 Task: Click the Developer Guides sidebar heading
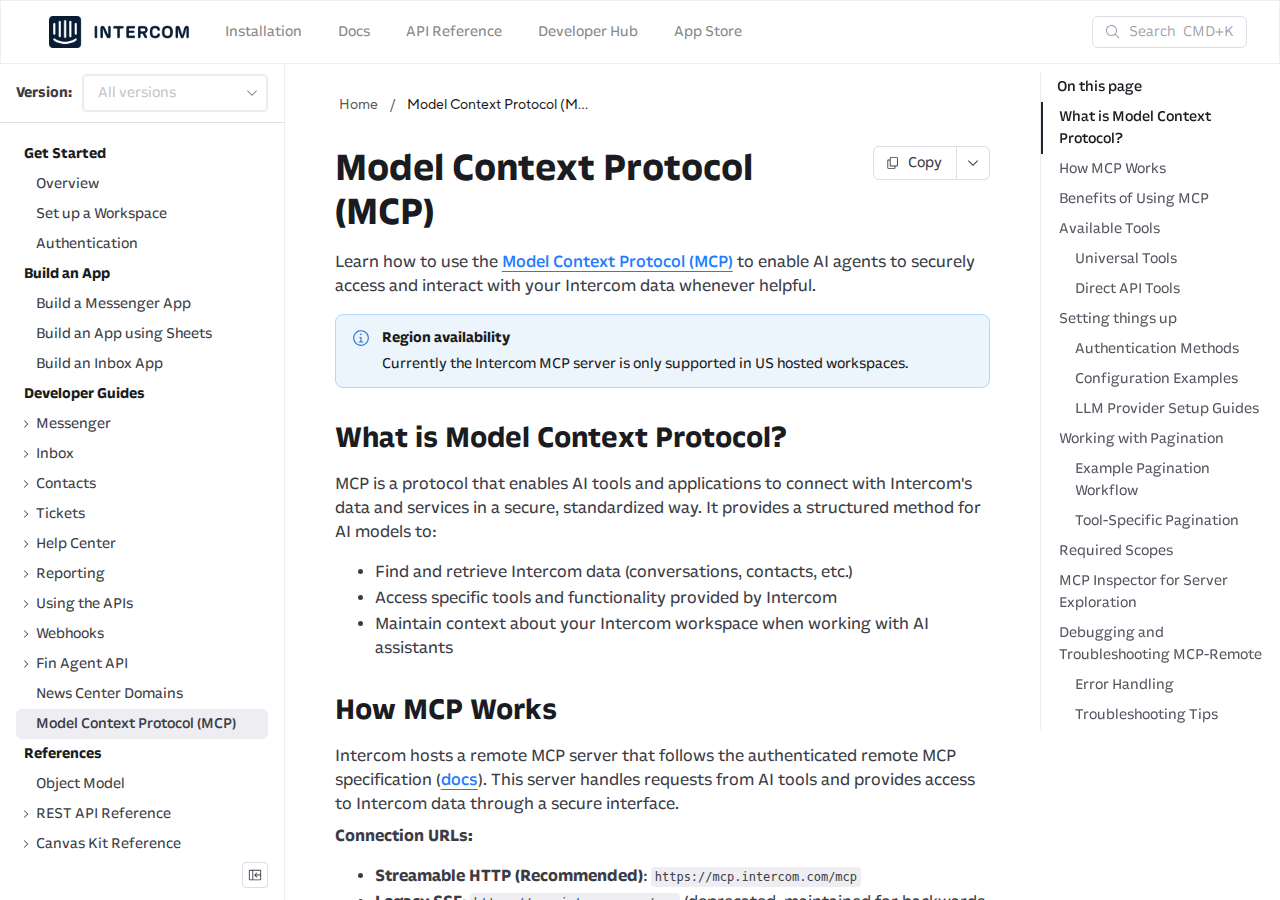(84, 393)
